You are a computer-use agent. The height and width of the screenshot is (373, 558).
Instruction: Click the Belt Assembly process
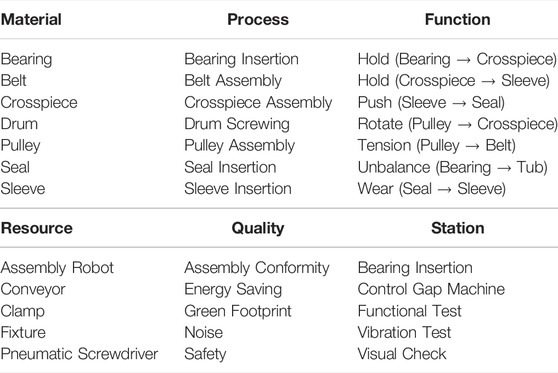coord(233,81)
